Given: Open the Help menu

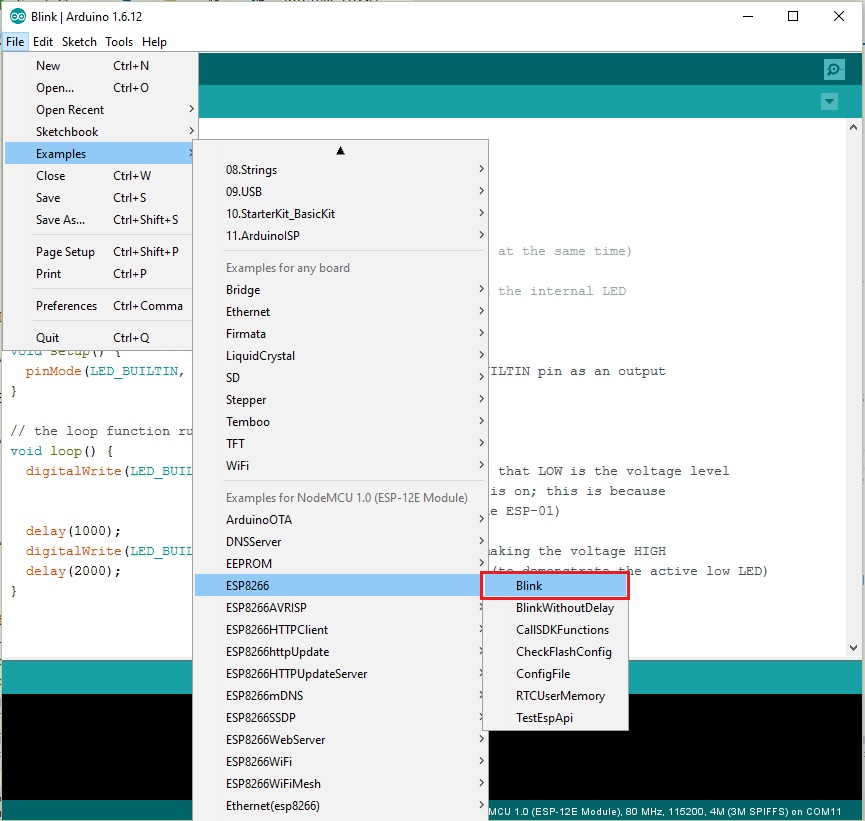Looking at the screenshot, I should coord(154,42).
